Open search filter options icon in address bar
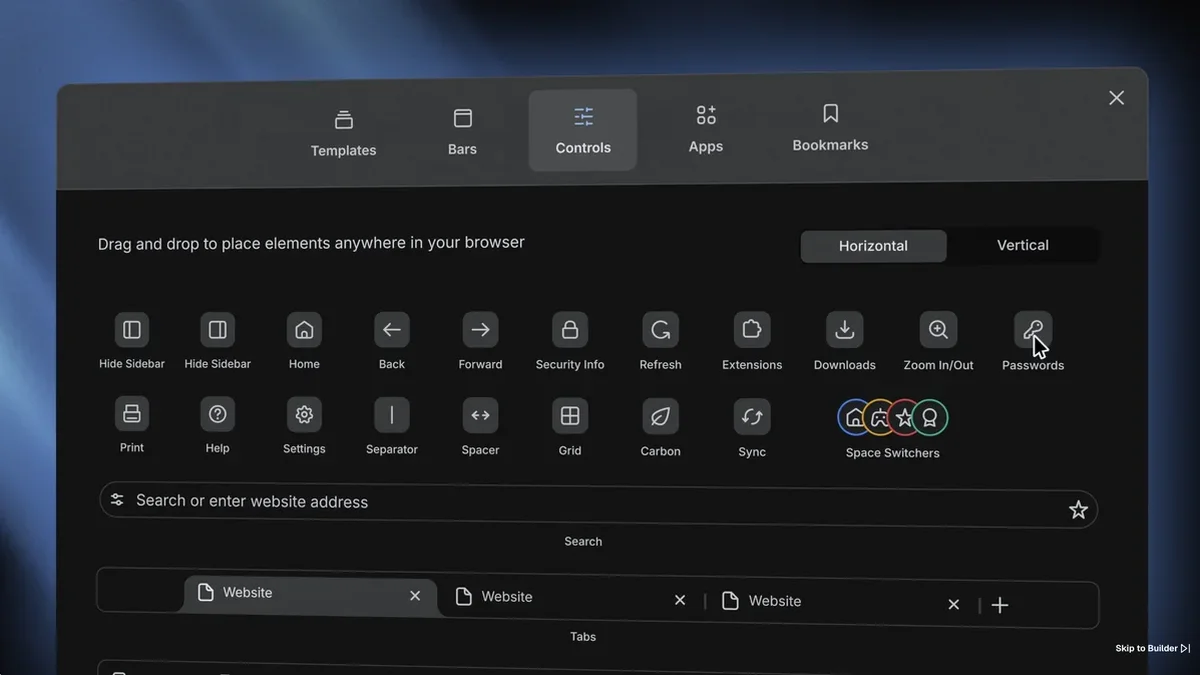 point(117,499)
